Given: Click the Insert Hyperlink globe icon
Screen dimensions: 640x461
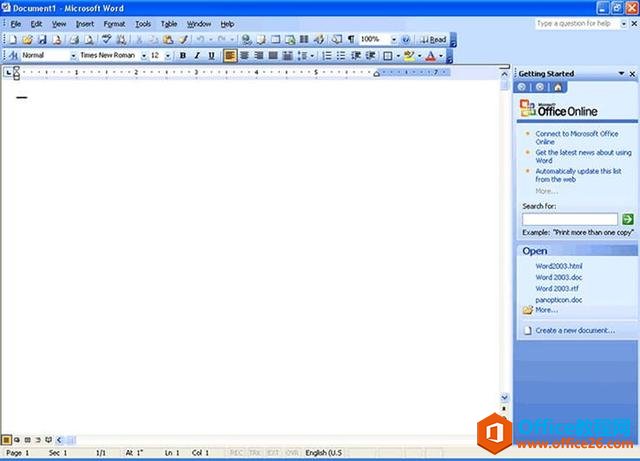Looking at the screenshot, I should click(x=246, y=40).
